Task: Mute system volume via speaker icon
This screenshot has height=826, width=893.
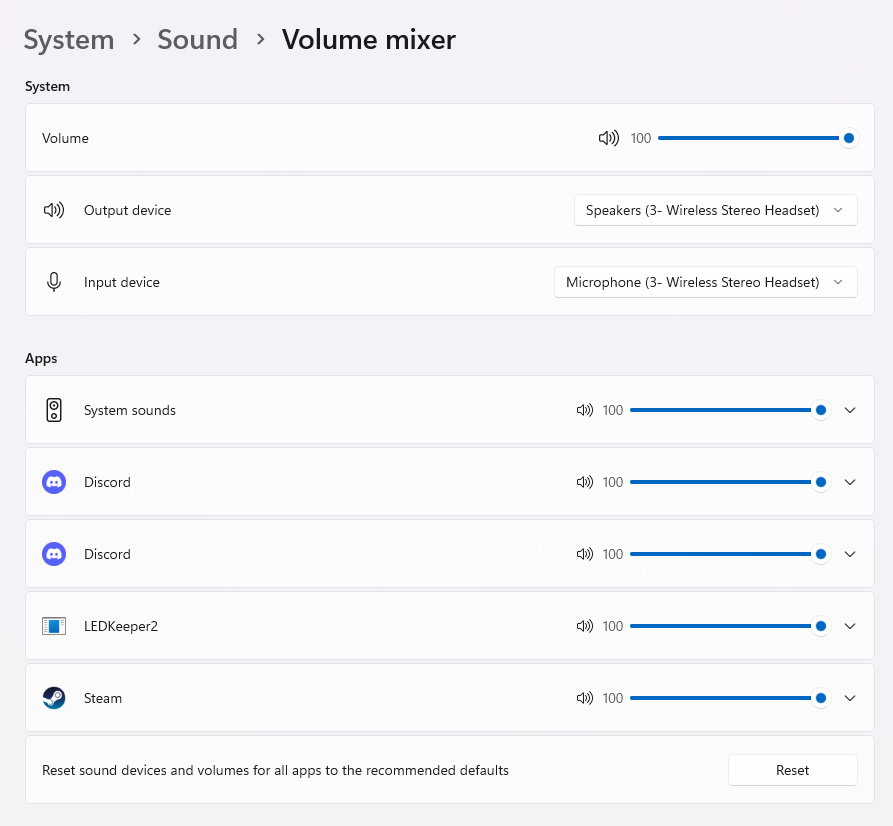Action: click(x=608, y=138)
